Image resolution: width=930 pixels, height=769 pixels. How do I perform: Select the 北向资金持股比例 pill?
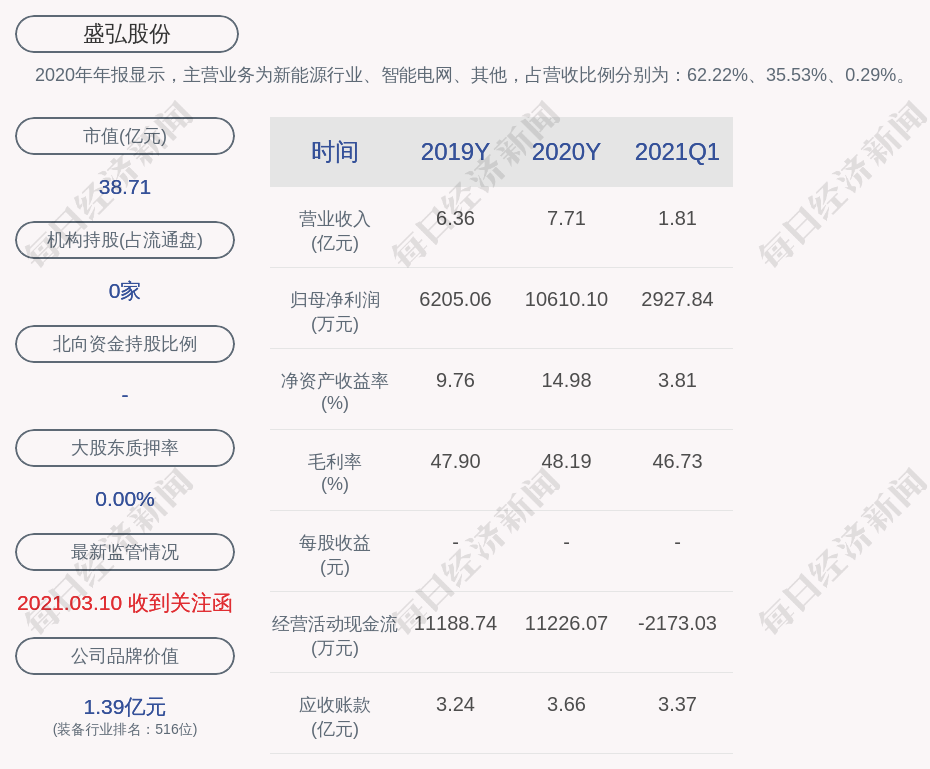[125, 344]
